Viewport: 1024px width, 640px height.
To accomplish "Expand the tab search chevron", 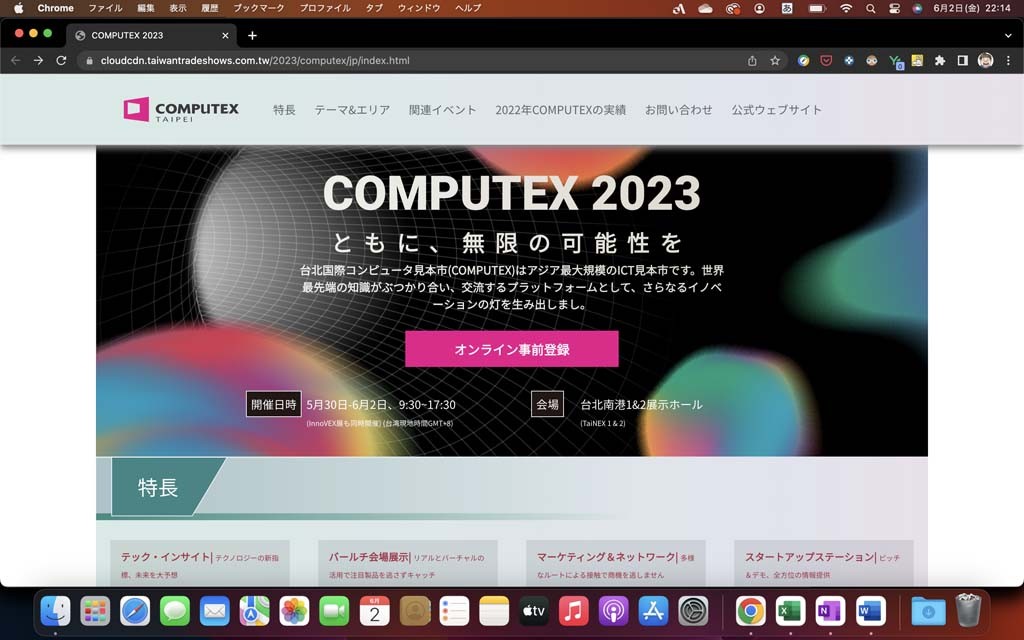I will click(1008, 35).
